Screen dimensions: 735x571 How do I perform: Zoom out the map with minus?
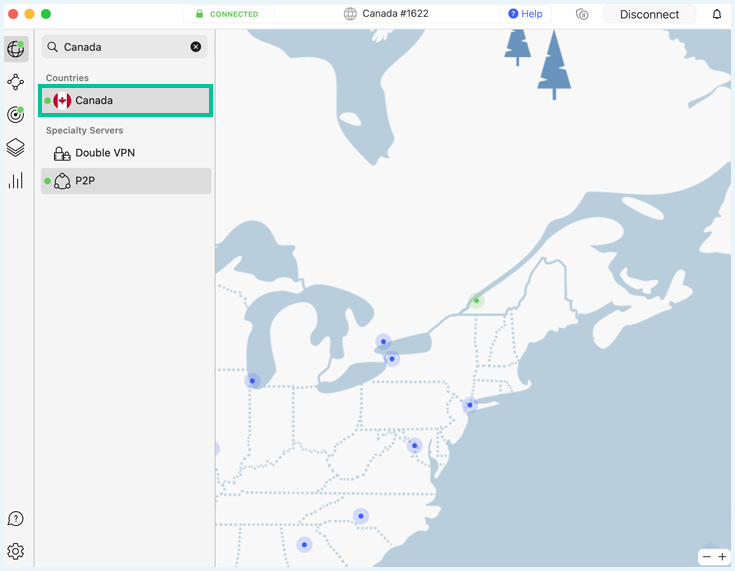pyautogui.click(x=706, y=556)
